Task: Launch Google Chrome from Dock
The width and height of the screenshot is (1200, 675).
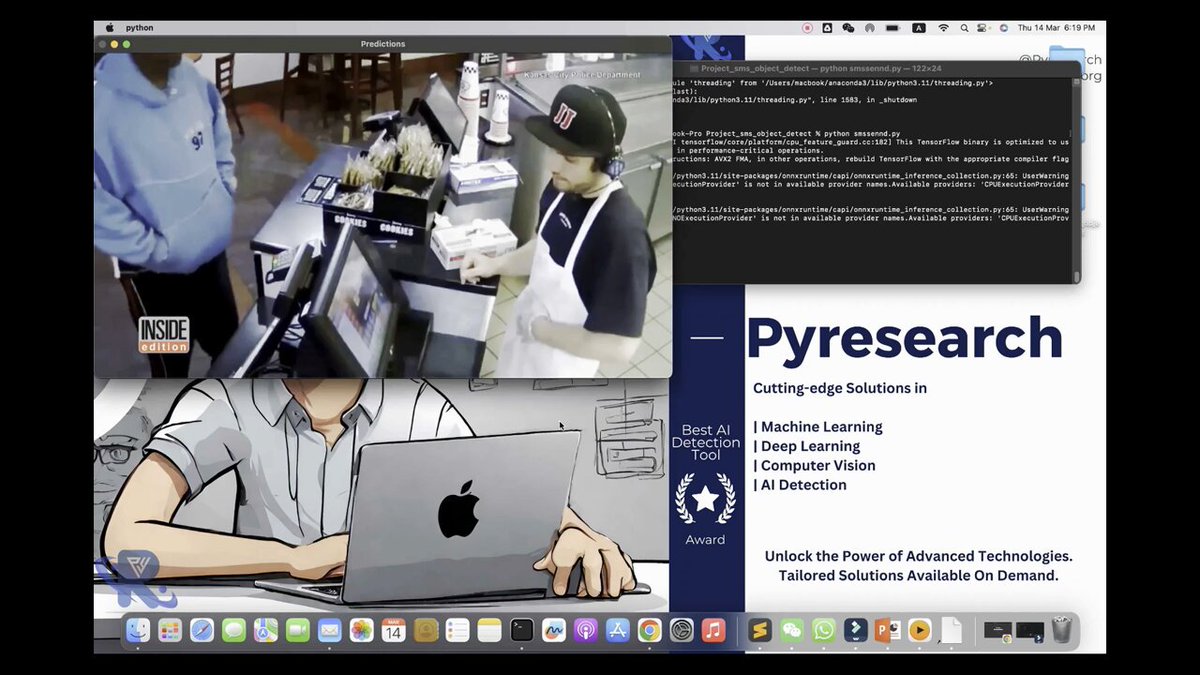Action: [x=649, y=630]
